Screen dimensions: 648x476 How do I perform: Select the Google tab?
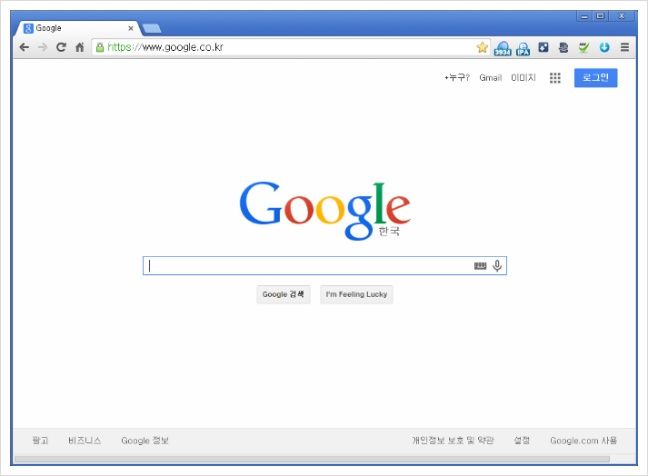click(x=77, y=28)
